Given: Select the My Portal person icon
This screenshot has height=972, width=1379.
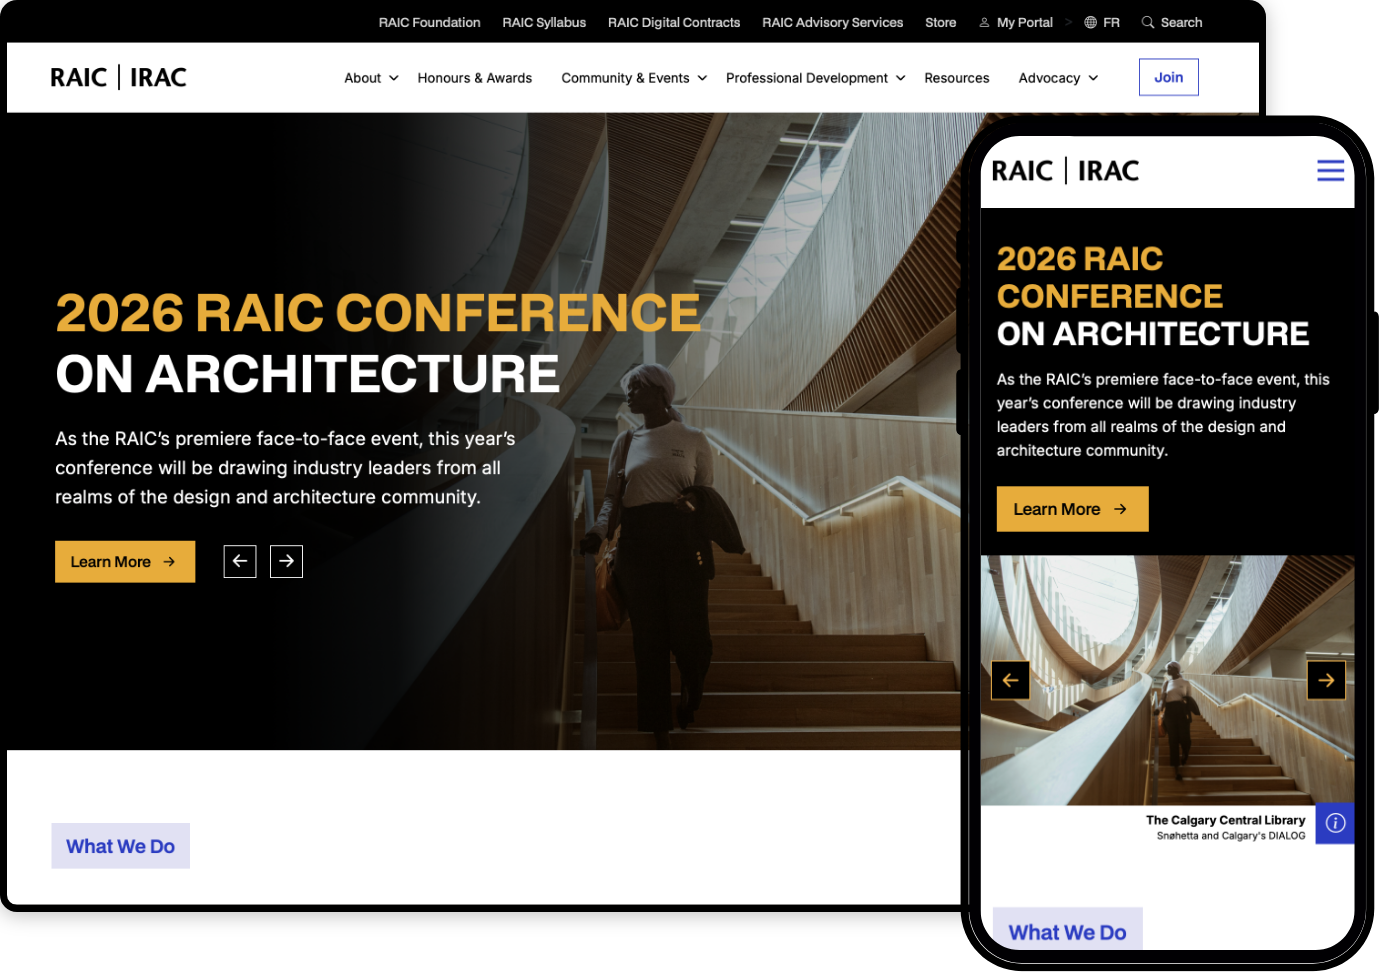Looking at the screenshot, I should point(983,22).
